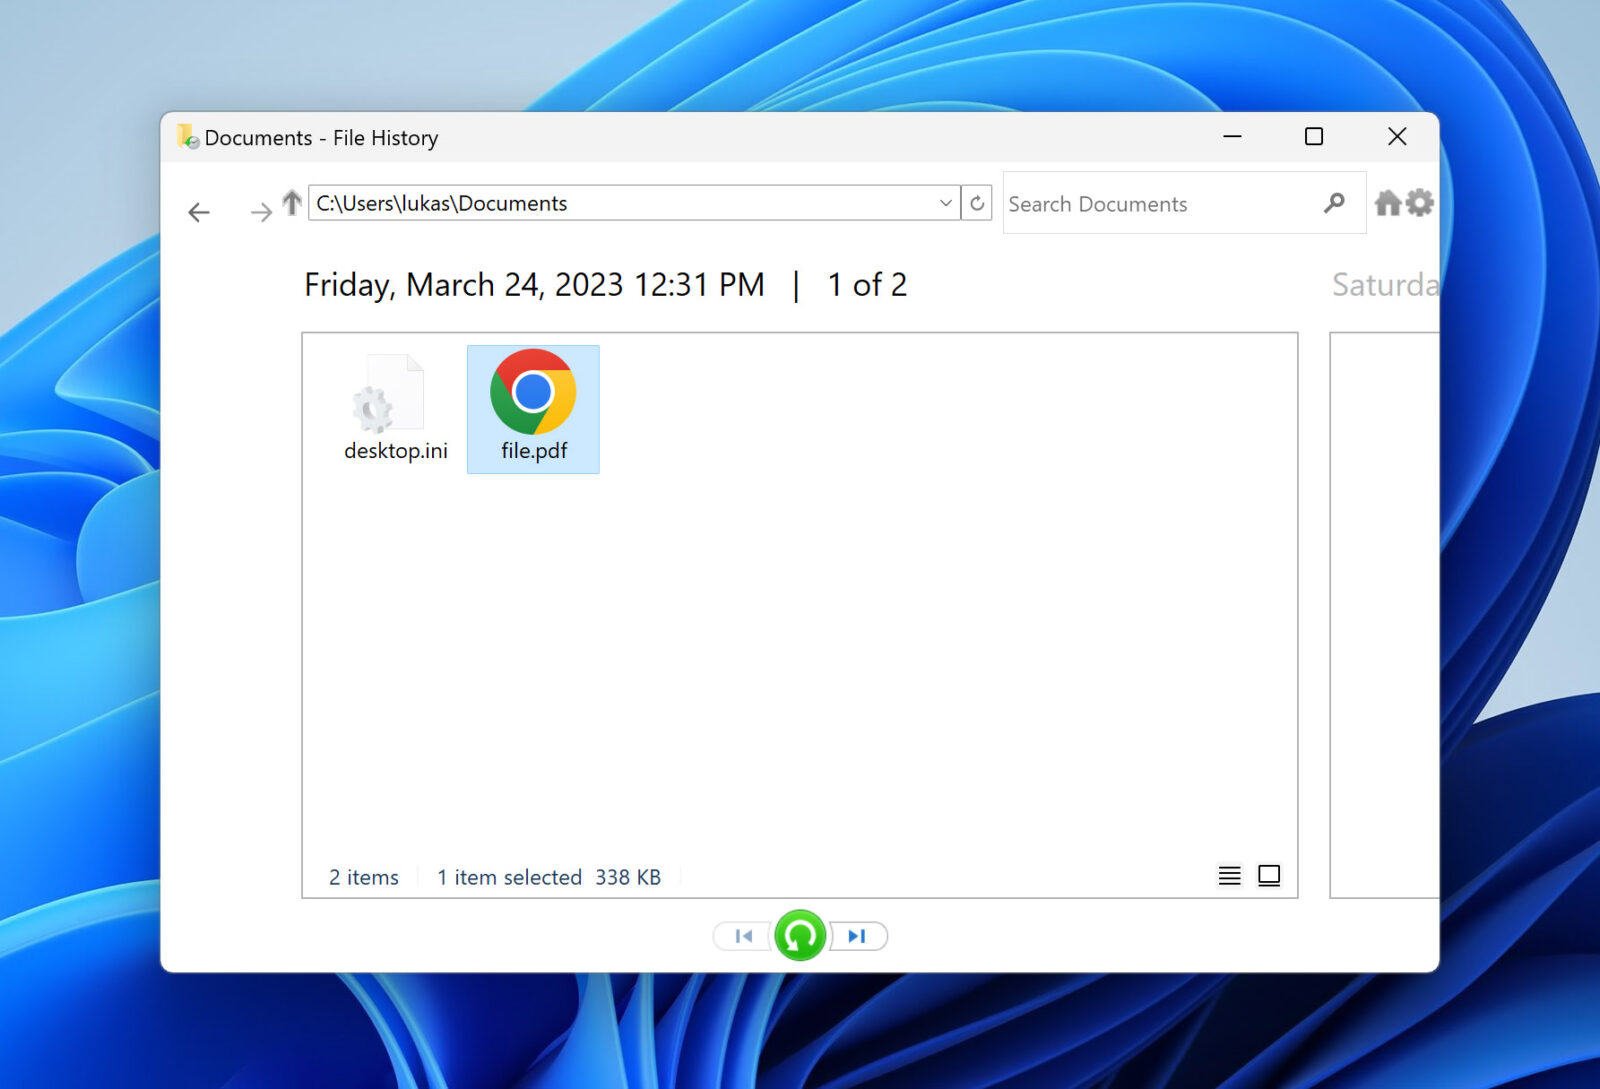Viewport: 1600px width, 1089px height.
Task: Click the forward navigation arrow
Action: tap(262, 212)
